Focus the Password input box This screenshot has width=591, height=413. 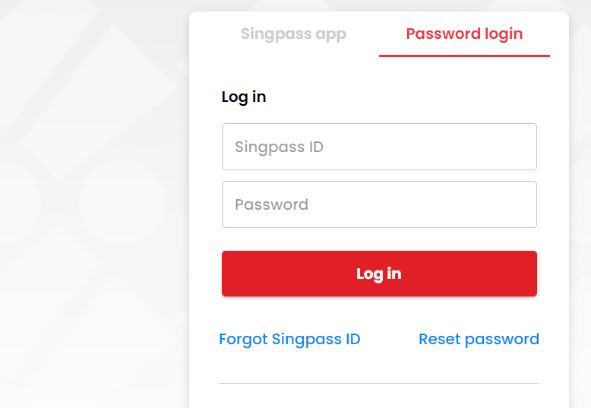379,205
